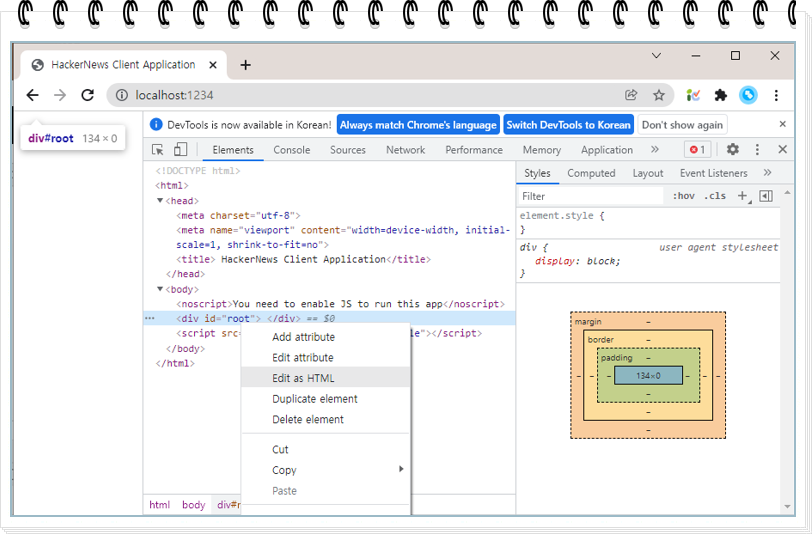Click the 134×0 content box
Screen dimensions: 812x534
coord(648,376)
